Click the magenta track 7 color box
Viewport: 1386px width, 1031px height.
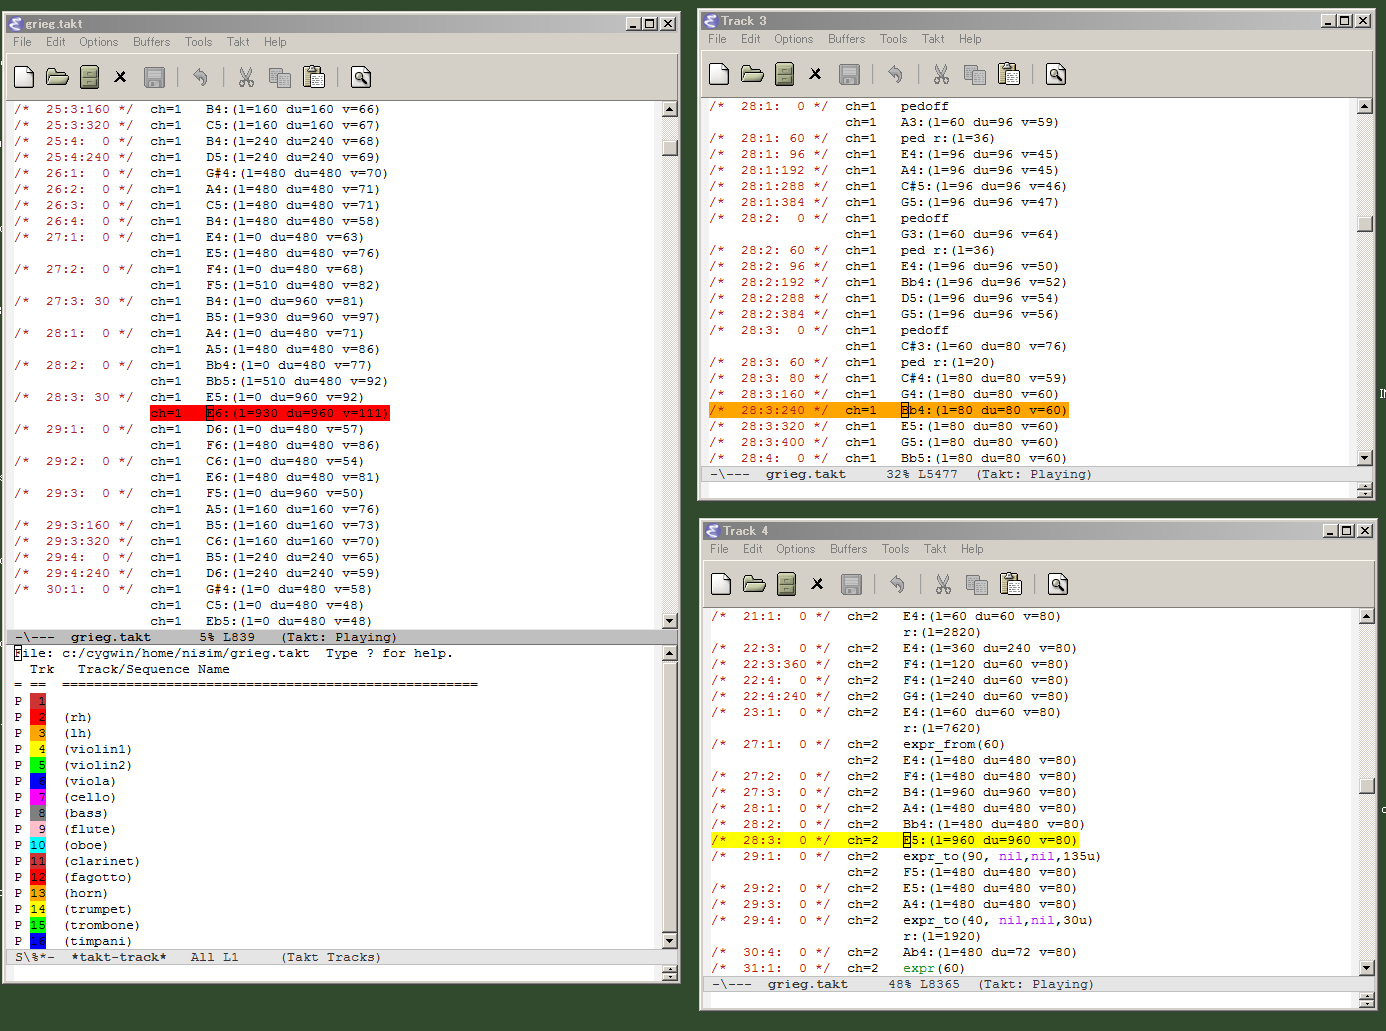38,797
